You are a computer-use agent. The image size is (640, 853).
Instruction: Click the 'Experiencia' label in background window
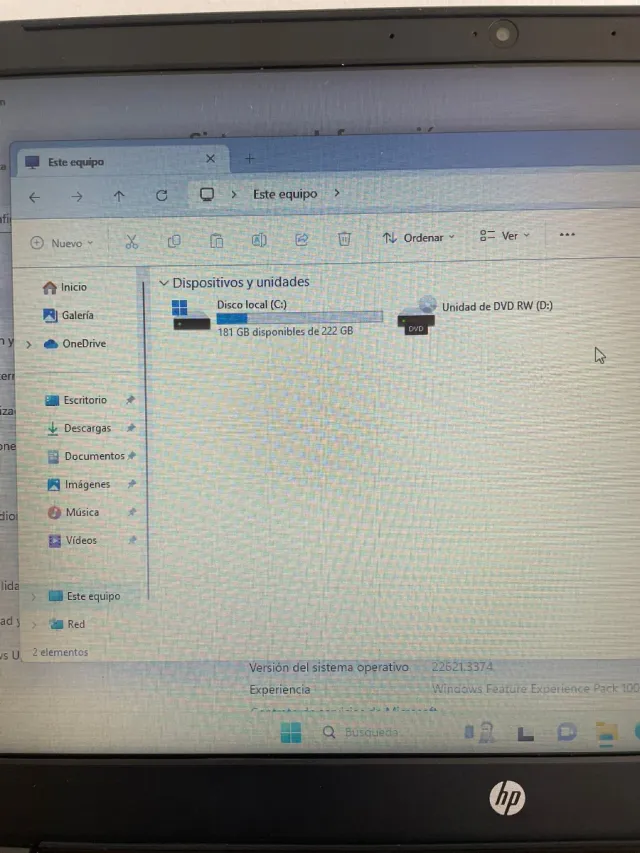280,690
